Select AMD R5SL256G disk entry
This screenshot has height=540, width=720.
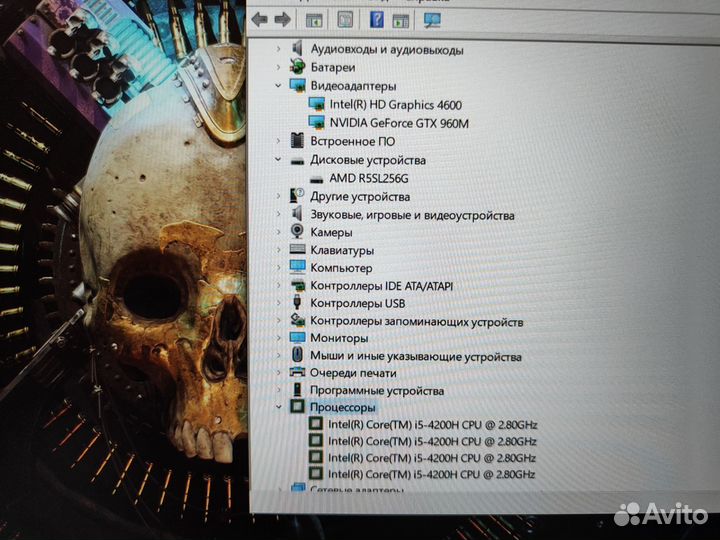[x=369, y=178]
